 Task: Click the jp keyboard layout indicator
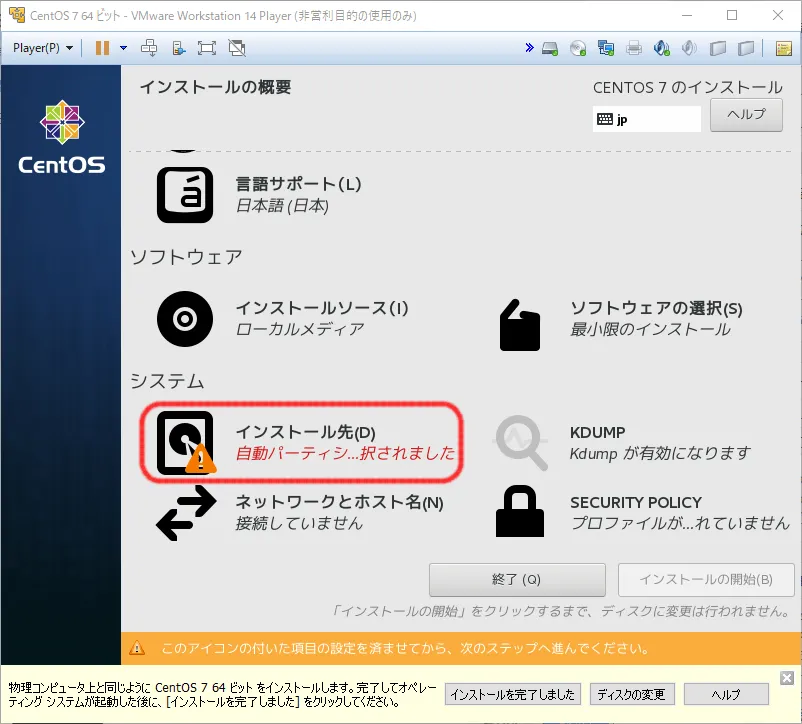tap(647, 119)
